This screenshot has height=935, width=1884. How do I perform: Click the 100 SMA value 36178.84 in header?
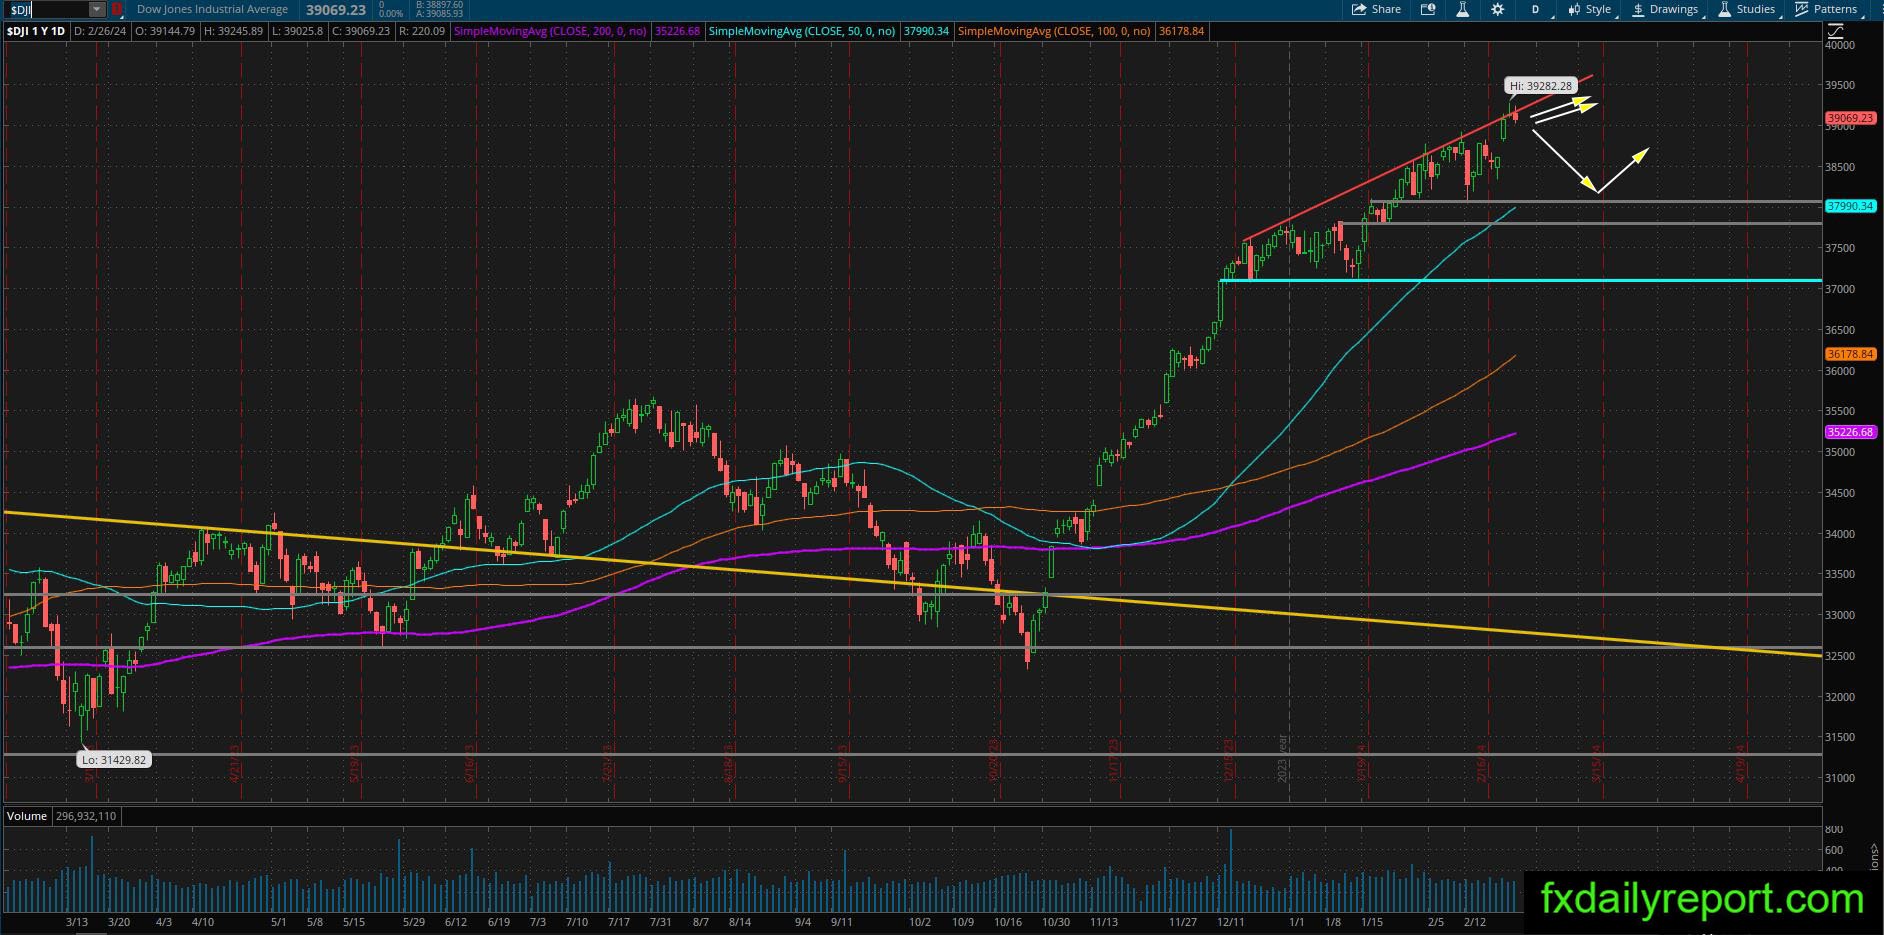tap(1181, 31)
